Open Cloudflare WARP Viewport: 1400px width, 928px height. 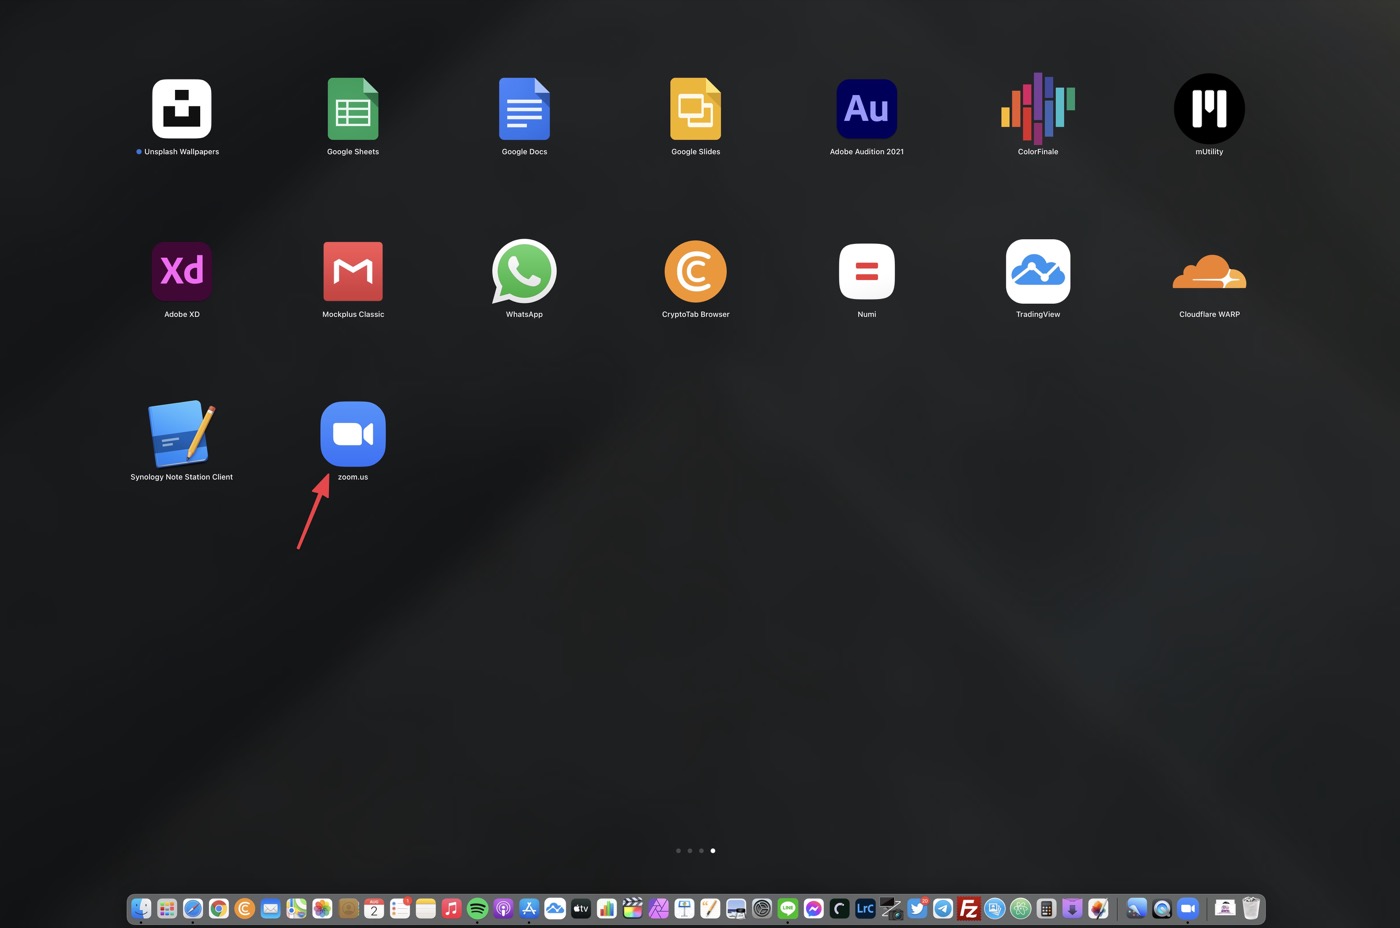[1209, 273]
